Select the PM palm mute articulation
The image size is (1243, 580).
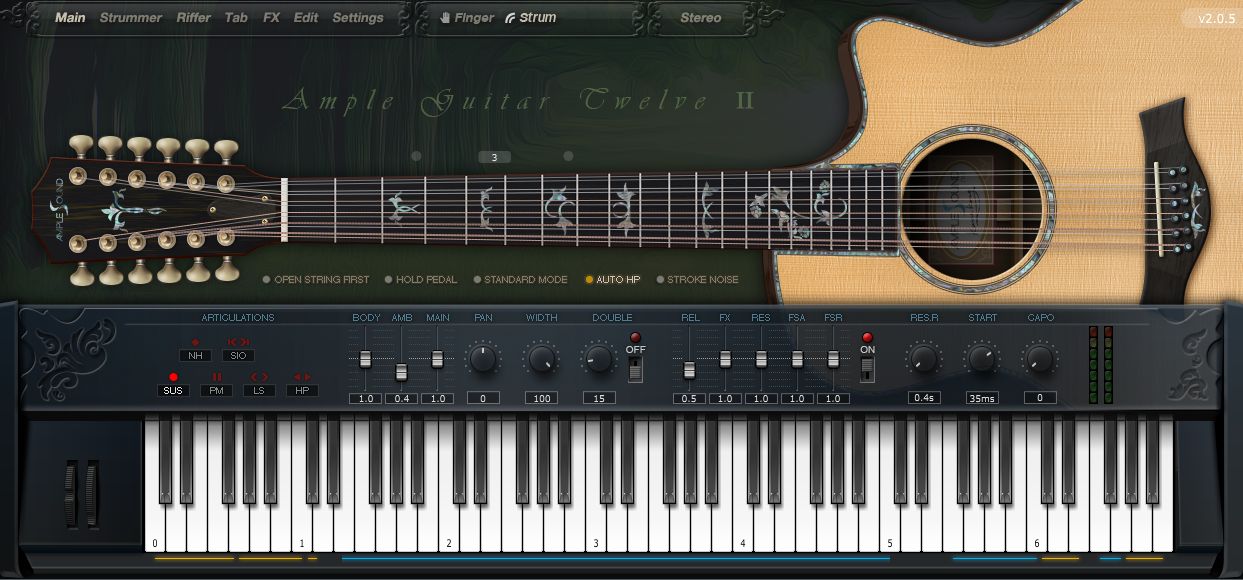pyautogui.click(x=216, y=390)
